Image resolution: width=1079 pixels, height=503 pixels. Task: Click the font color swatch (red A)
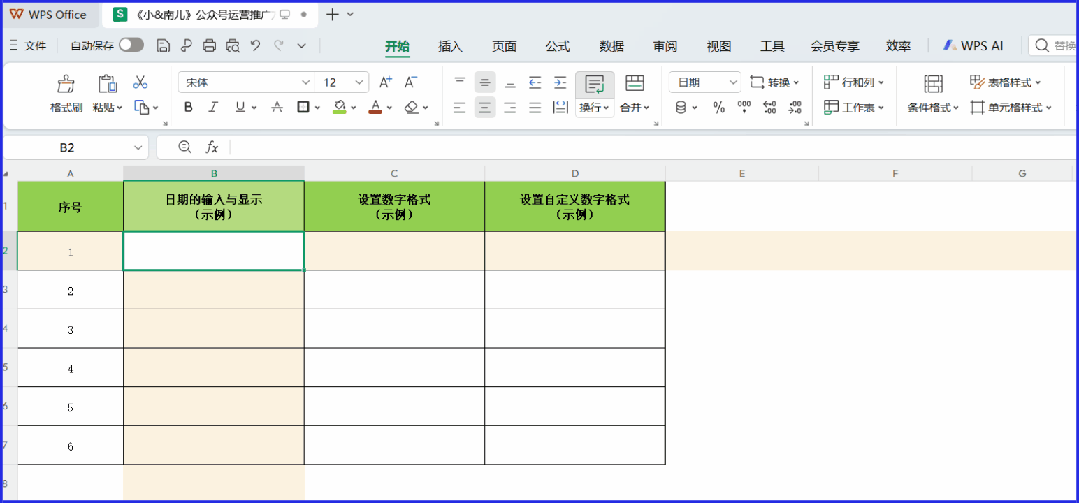coord(375,107)
